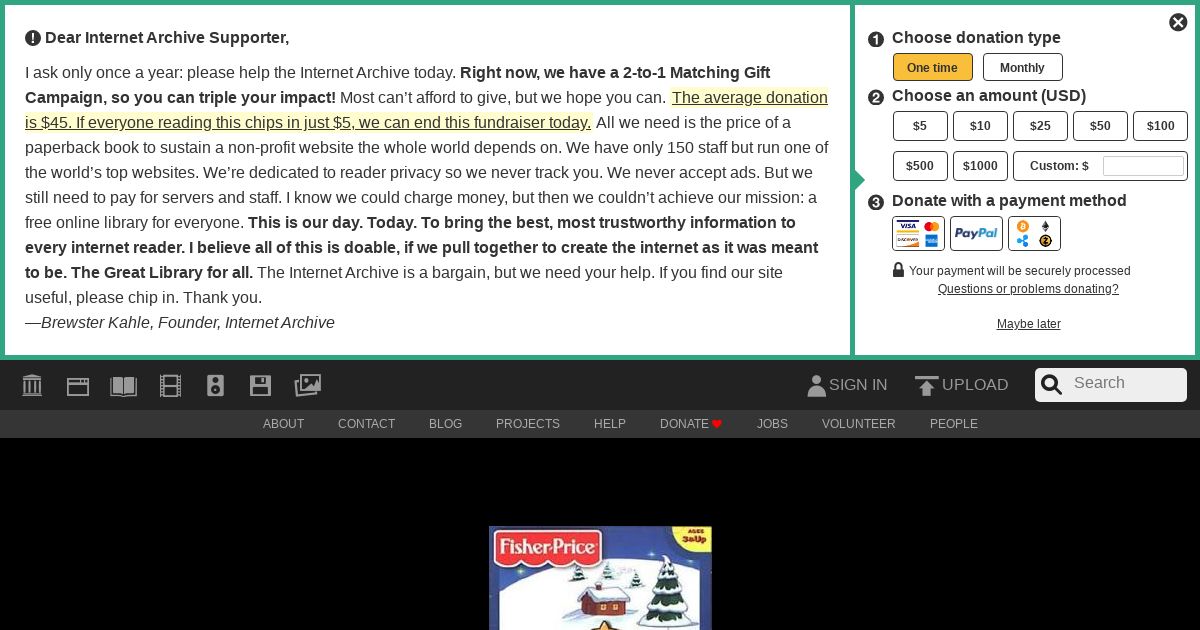Click the red heart next to Donate
This screenshot has height=630, width=1200.
[717, 424]
